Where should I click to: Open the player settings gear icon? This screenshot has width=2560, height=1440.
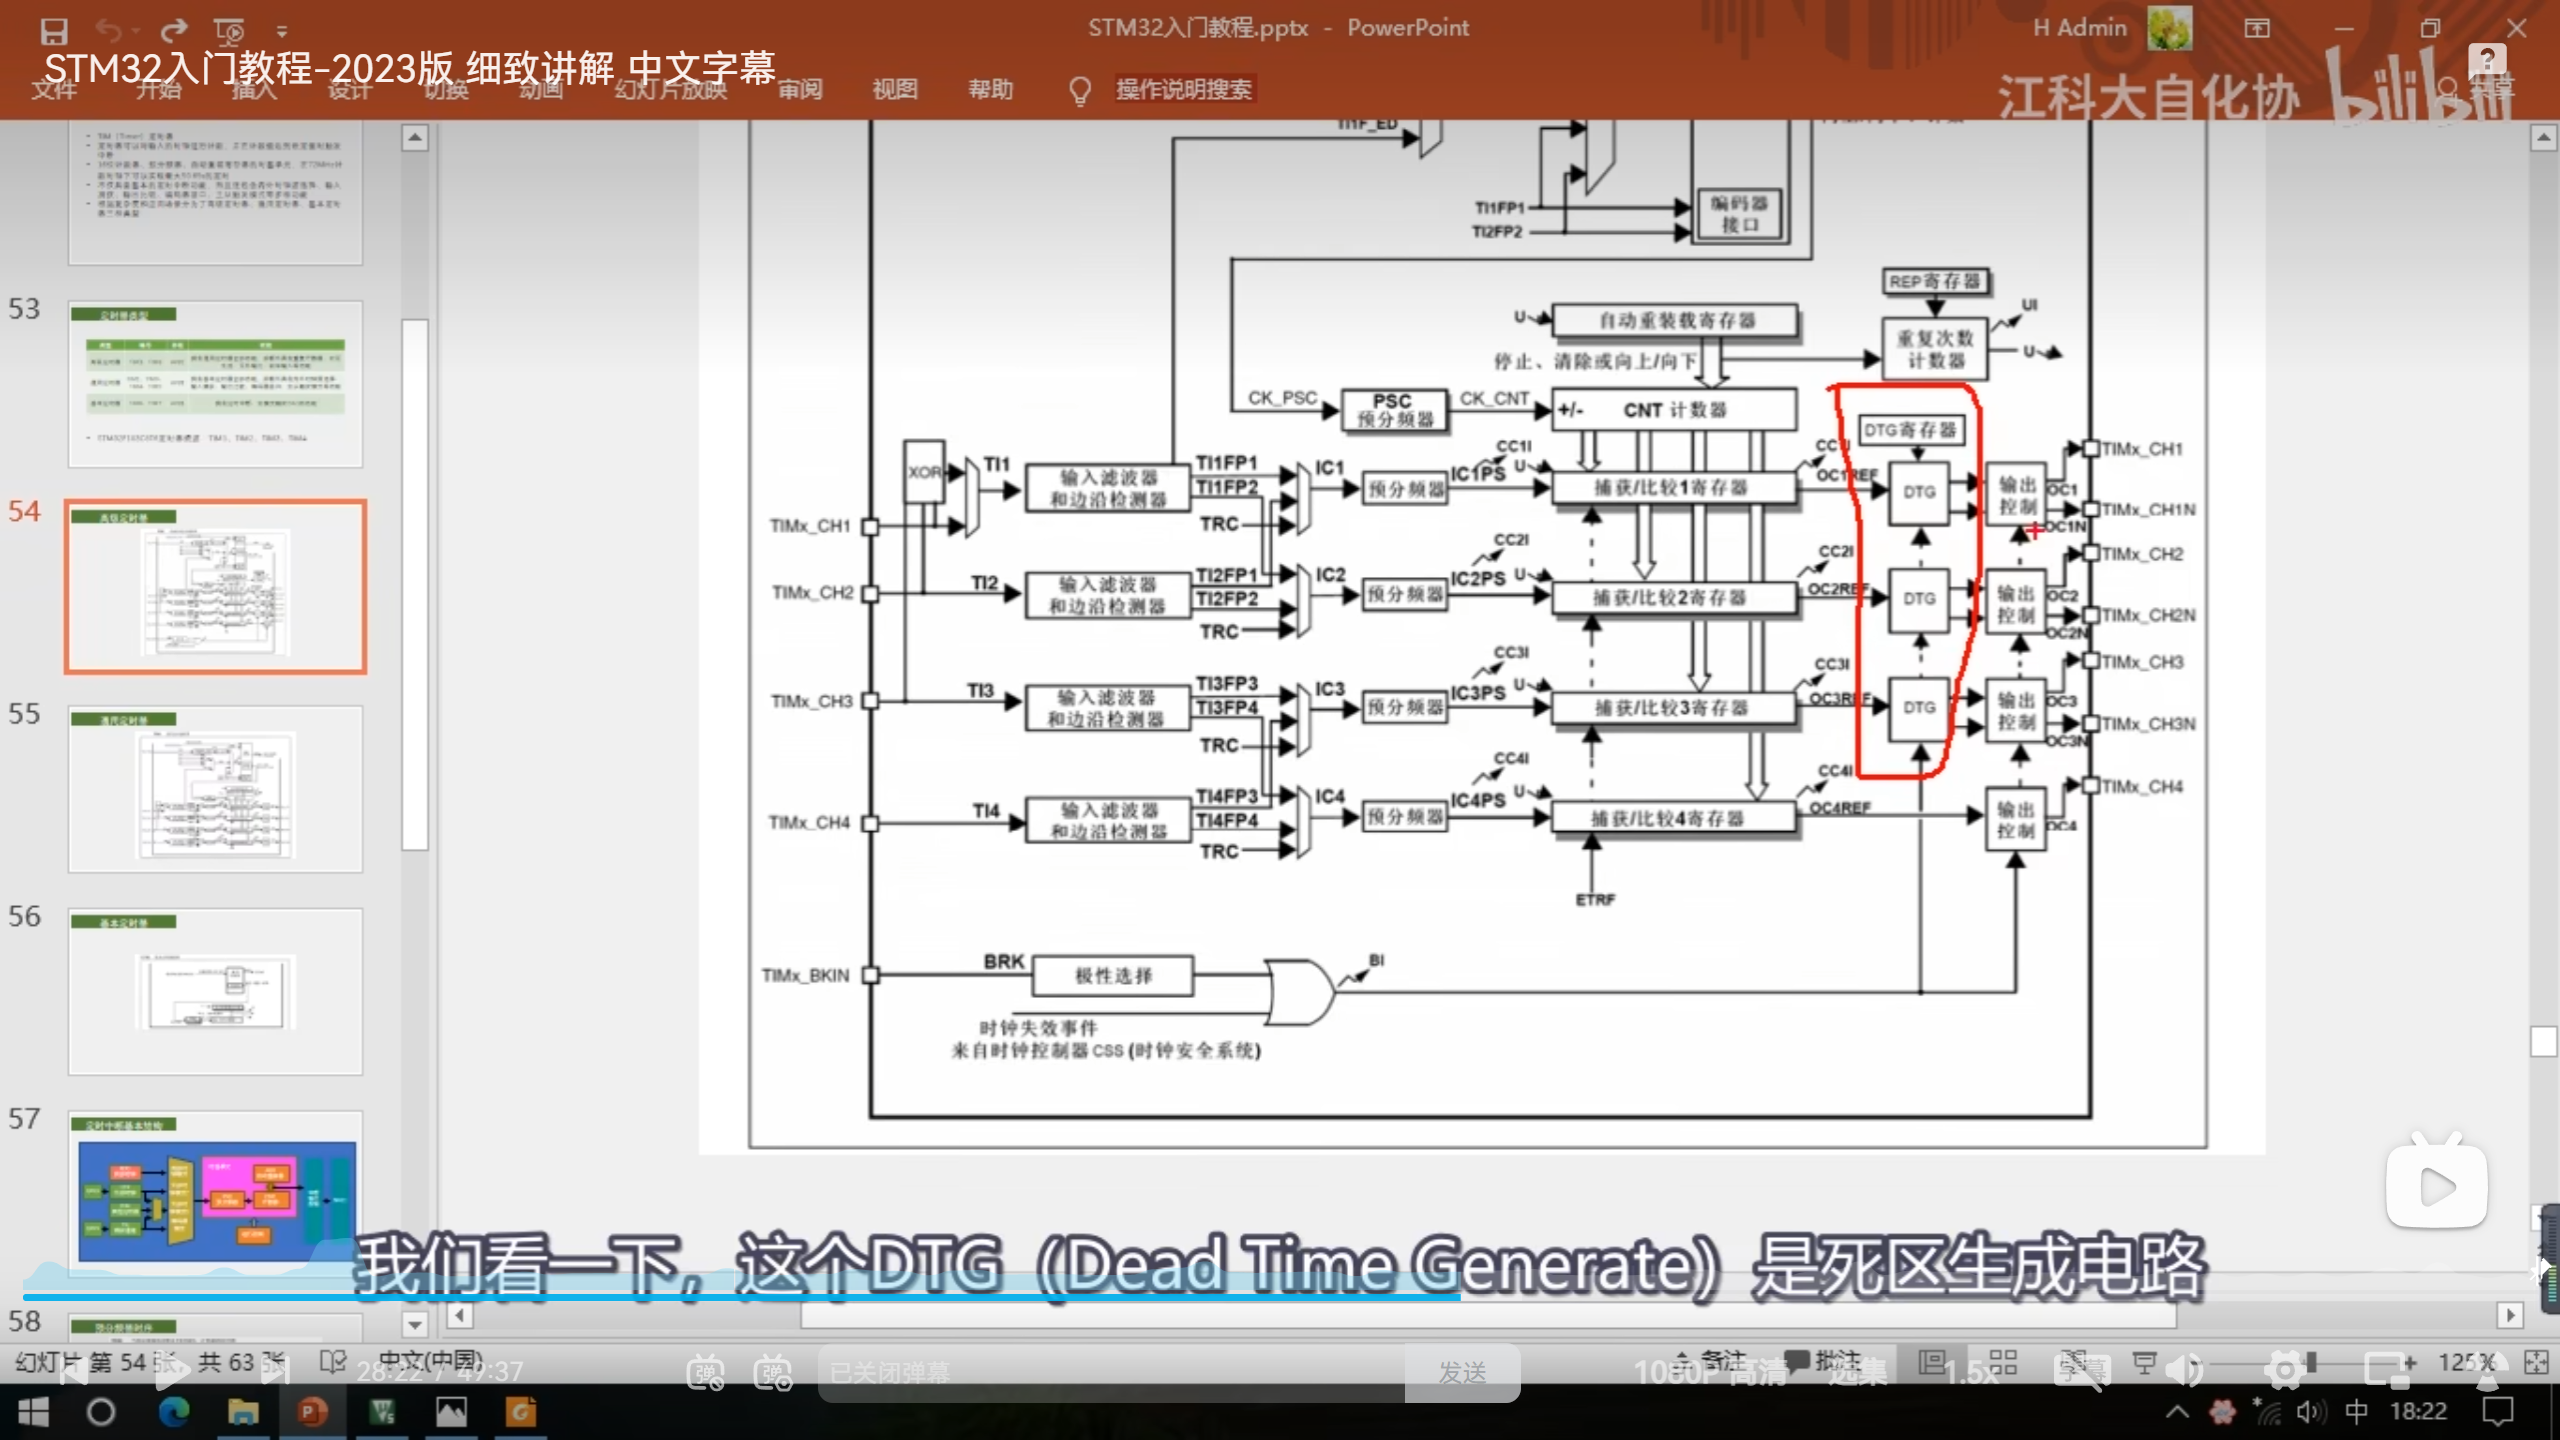[x=2284, y=1371]
